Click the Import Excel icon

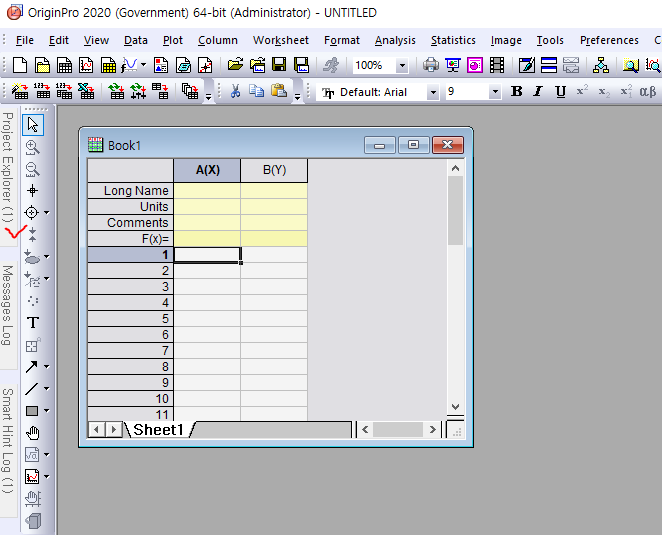pos(86,91)
